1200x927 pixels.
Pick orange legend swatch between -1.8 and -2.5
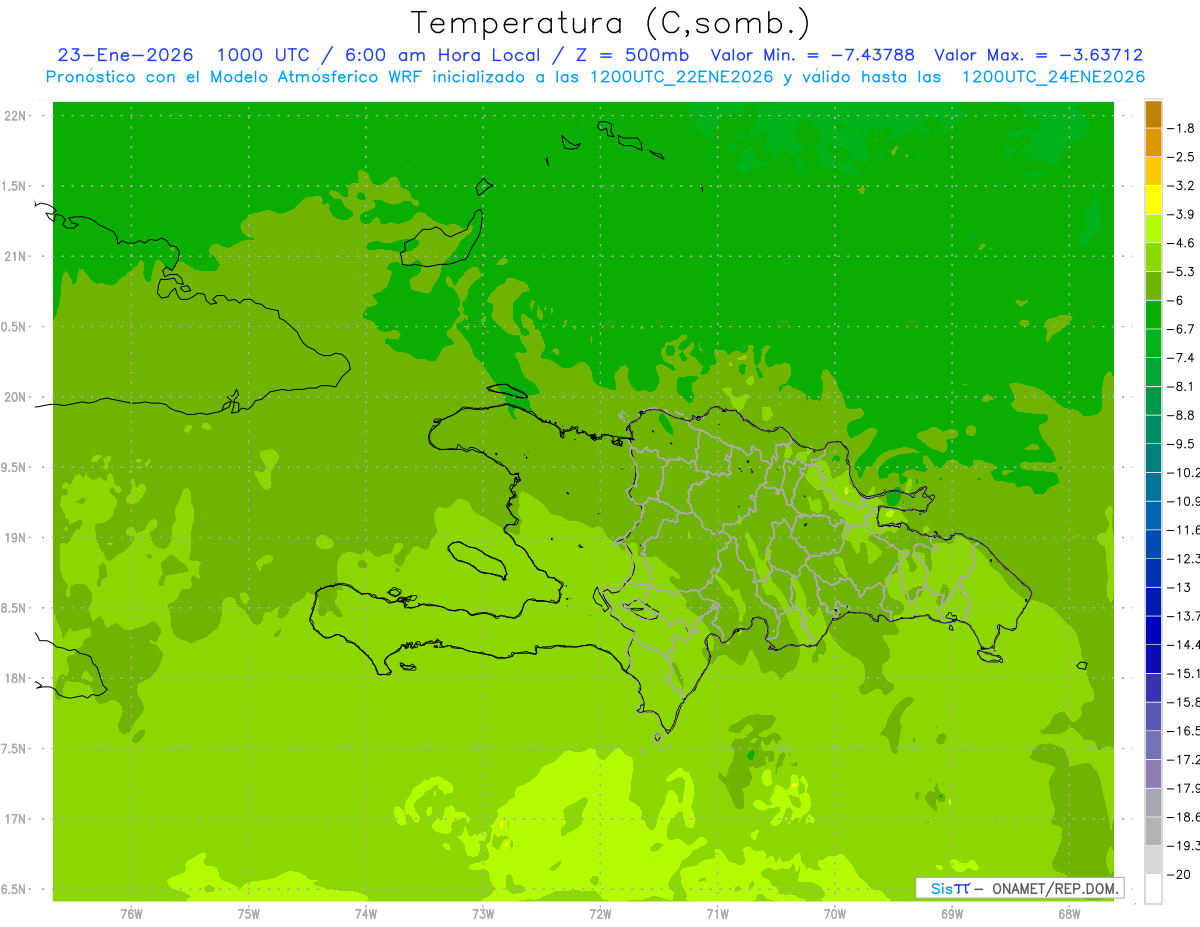pos(1153,143)
